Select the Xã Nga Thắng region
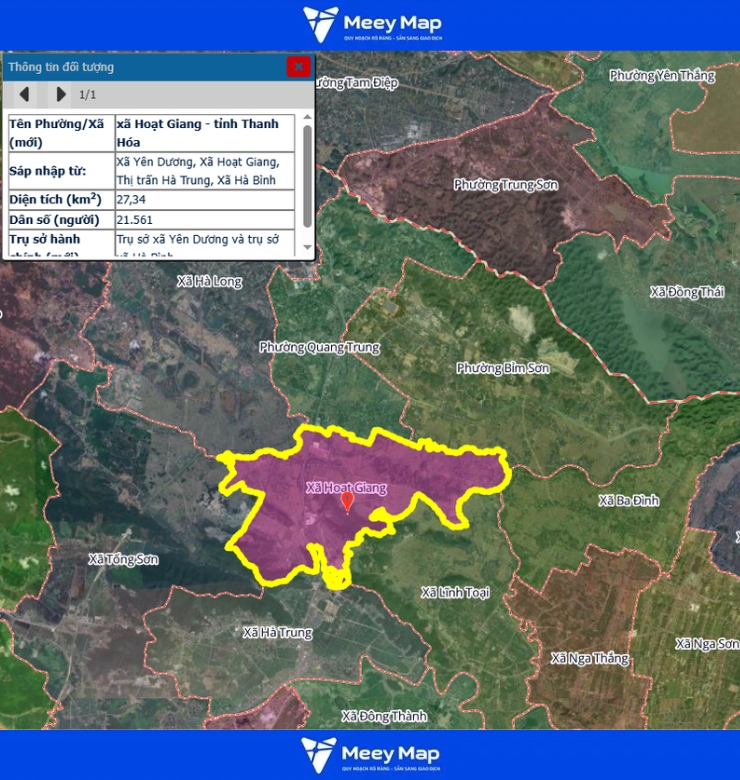This screenshot has height=780, width=740. click(590, 658)
